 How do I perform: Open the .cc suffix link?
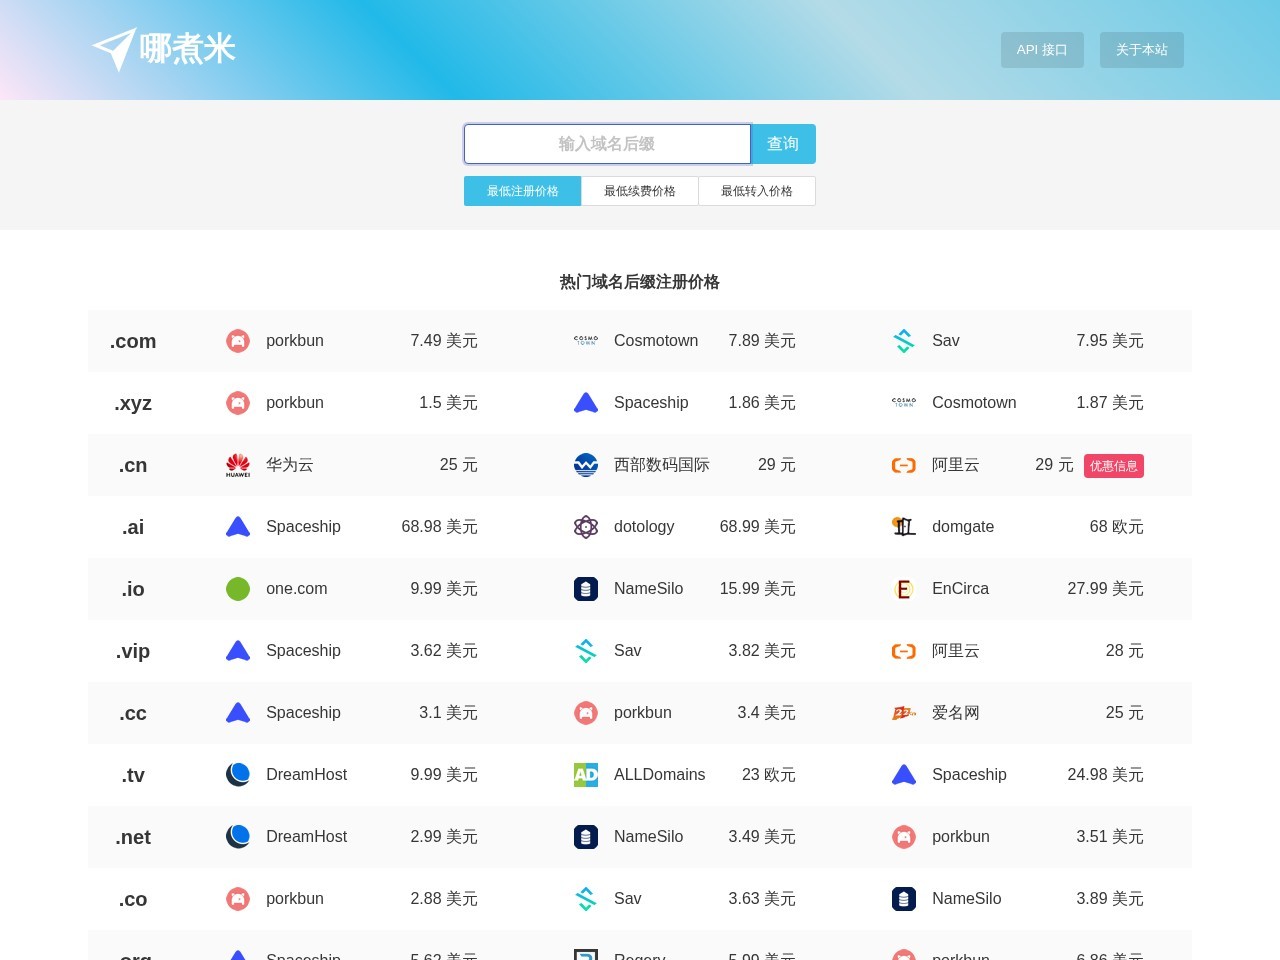pyautogui.click(x=133, y=713)
